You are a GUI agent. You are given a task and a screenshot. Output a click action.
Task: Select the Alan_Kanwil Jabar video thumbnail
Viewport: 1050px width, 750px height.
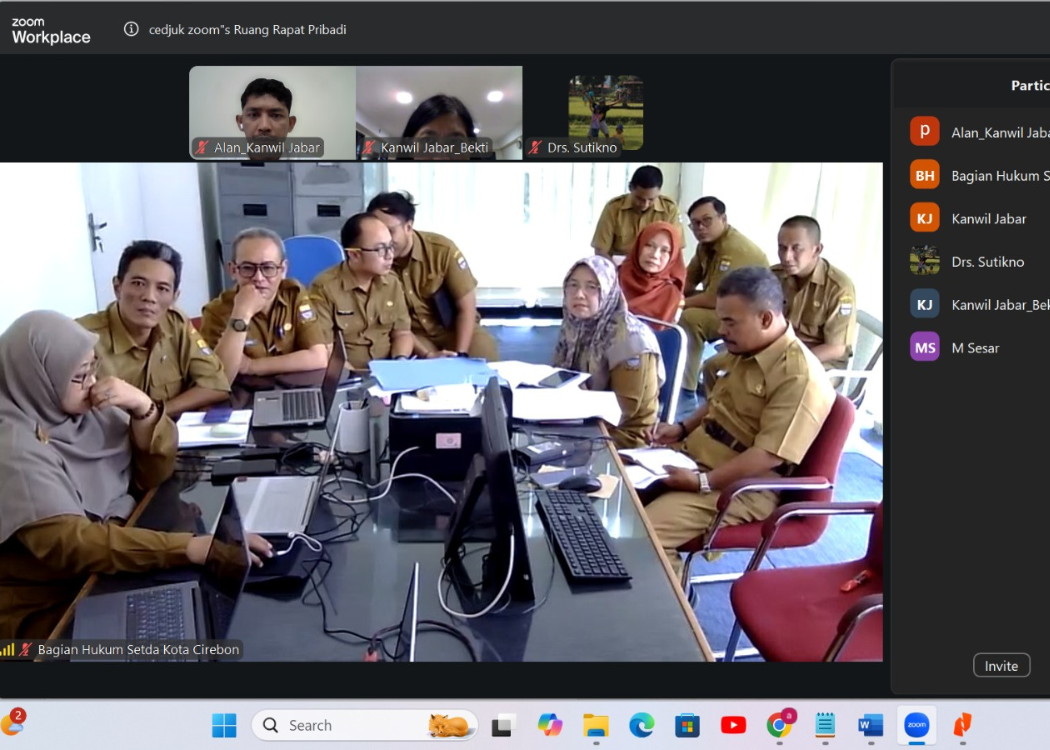click(x=272, y=112)
